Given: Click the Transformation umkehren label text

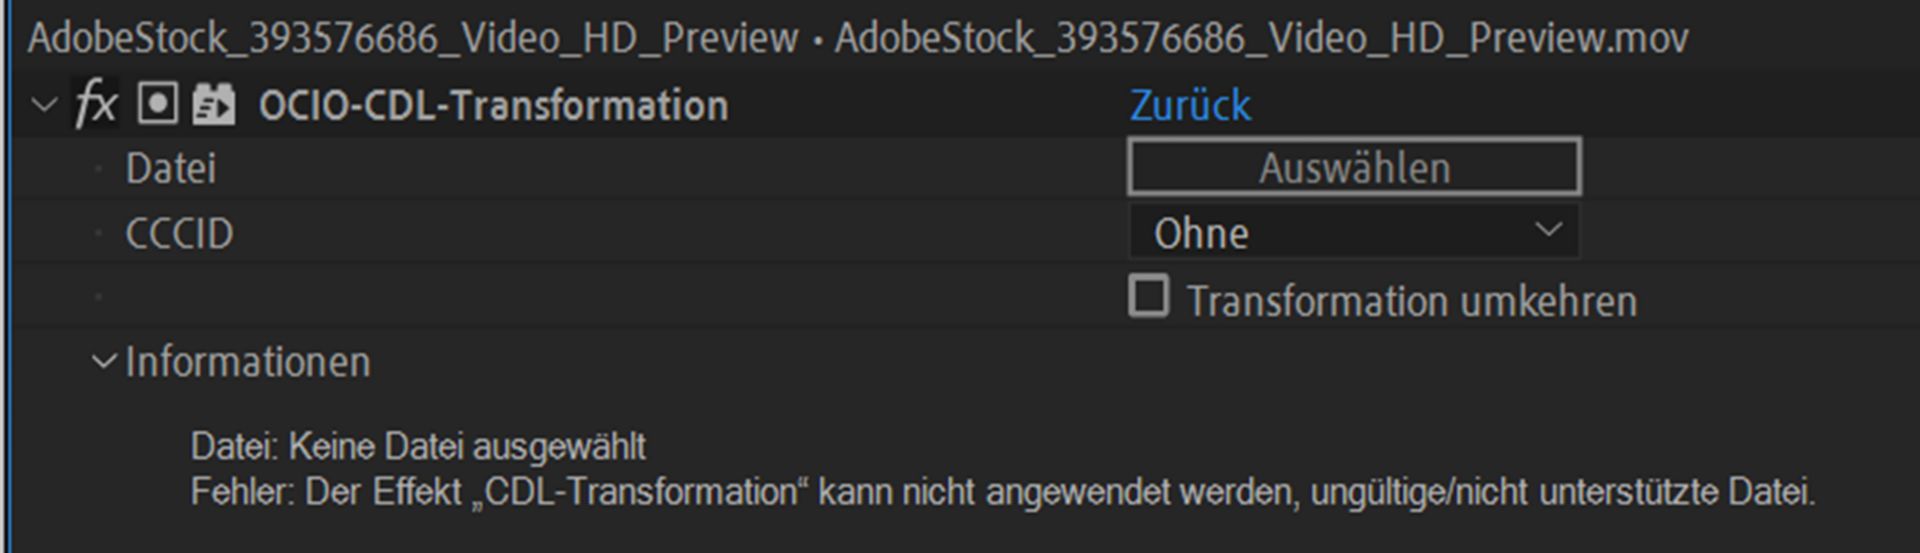Looking at the screenshot, I should (x=1411, y=301).
